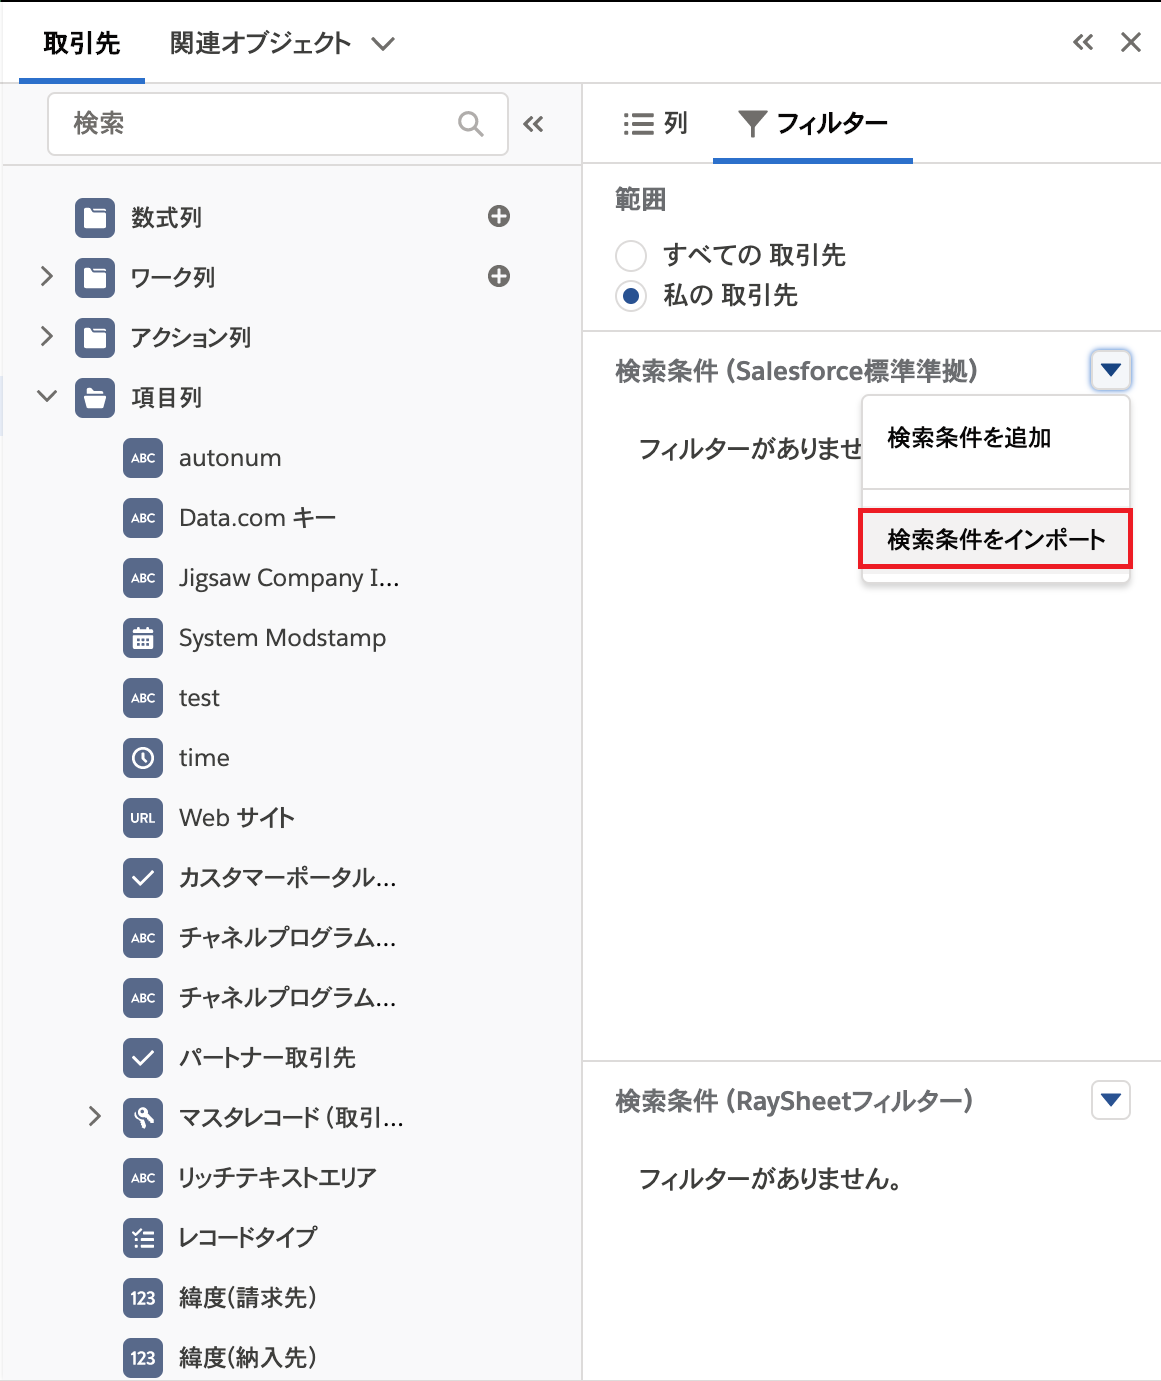
Task: Click the calendar icon for System Modstamp
Action: pyautogui.click(x=143, y=637)
